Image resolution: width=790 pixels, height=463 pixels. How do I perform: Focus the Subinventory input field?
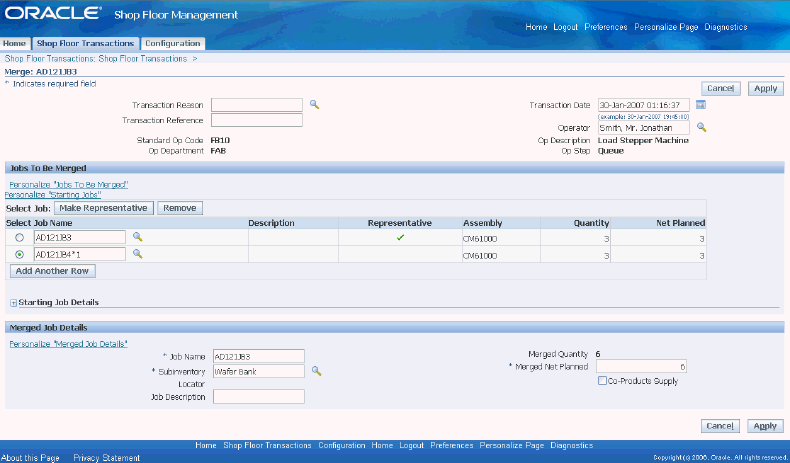tap(259, 371)
